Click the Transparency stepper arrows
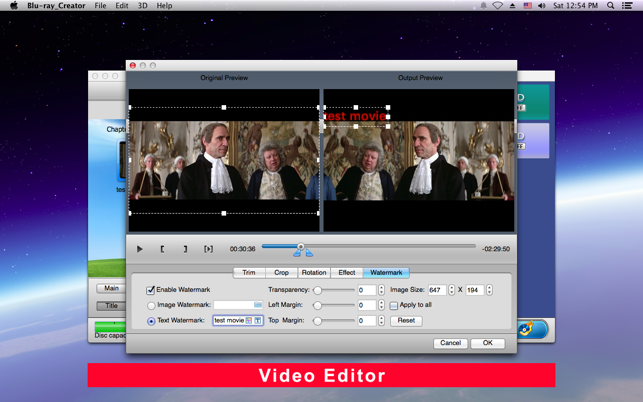 tap(381, 290)
